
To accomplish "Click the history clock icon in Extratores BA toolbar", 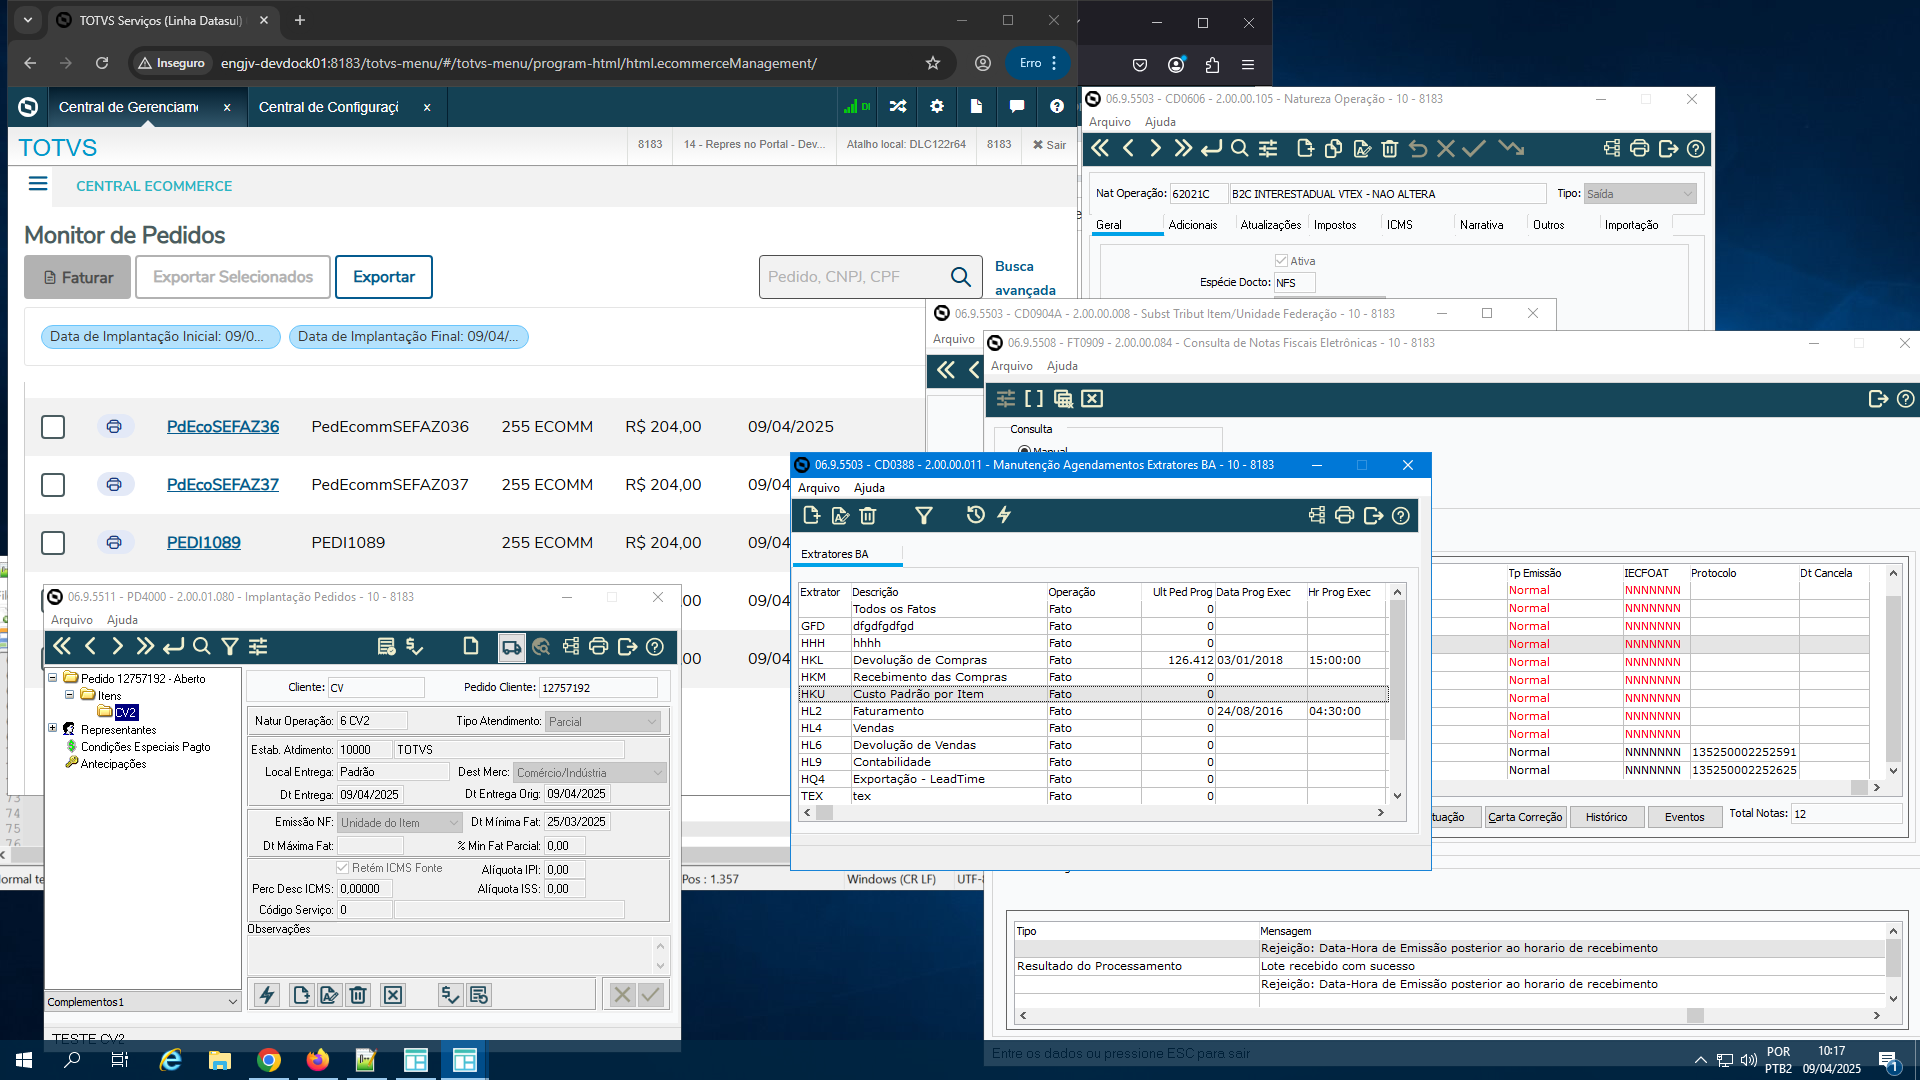I will pos(975,515).
